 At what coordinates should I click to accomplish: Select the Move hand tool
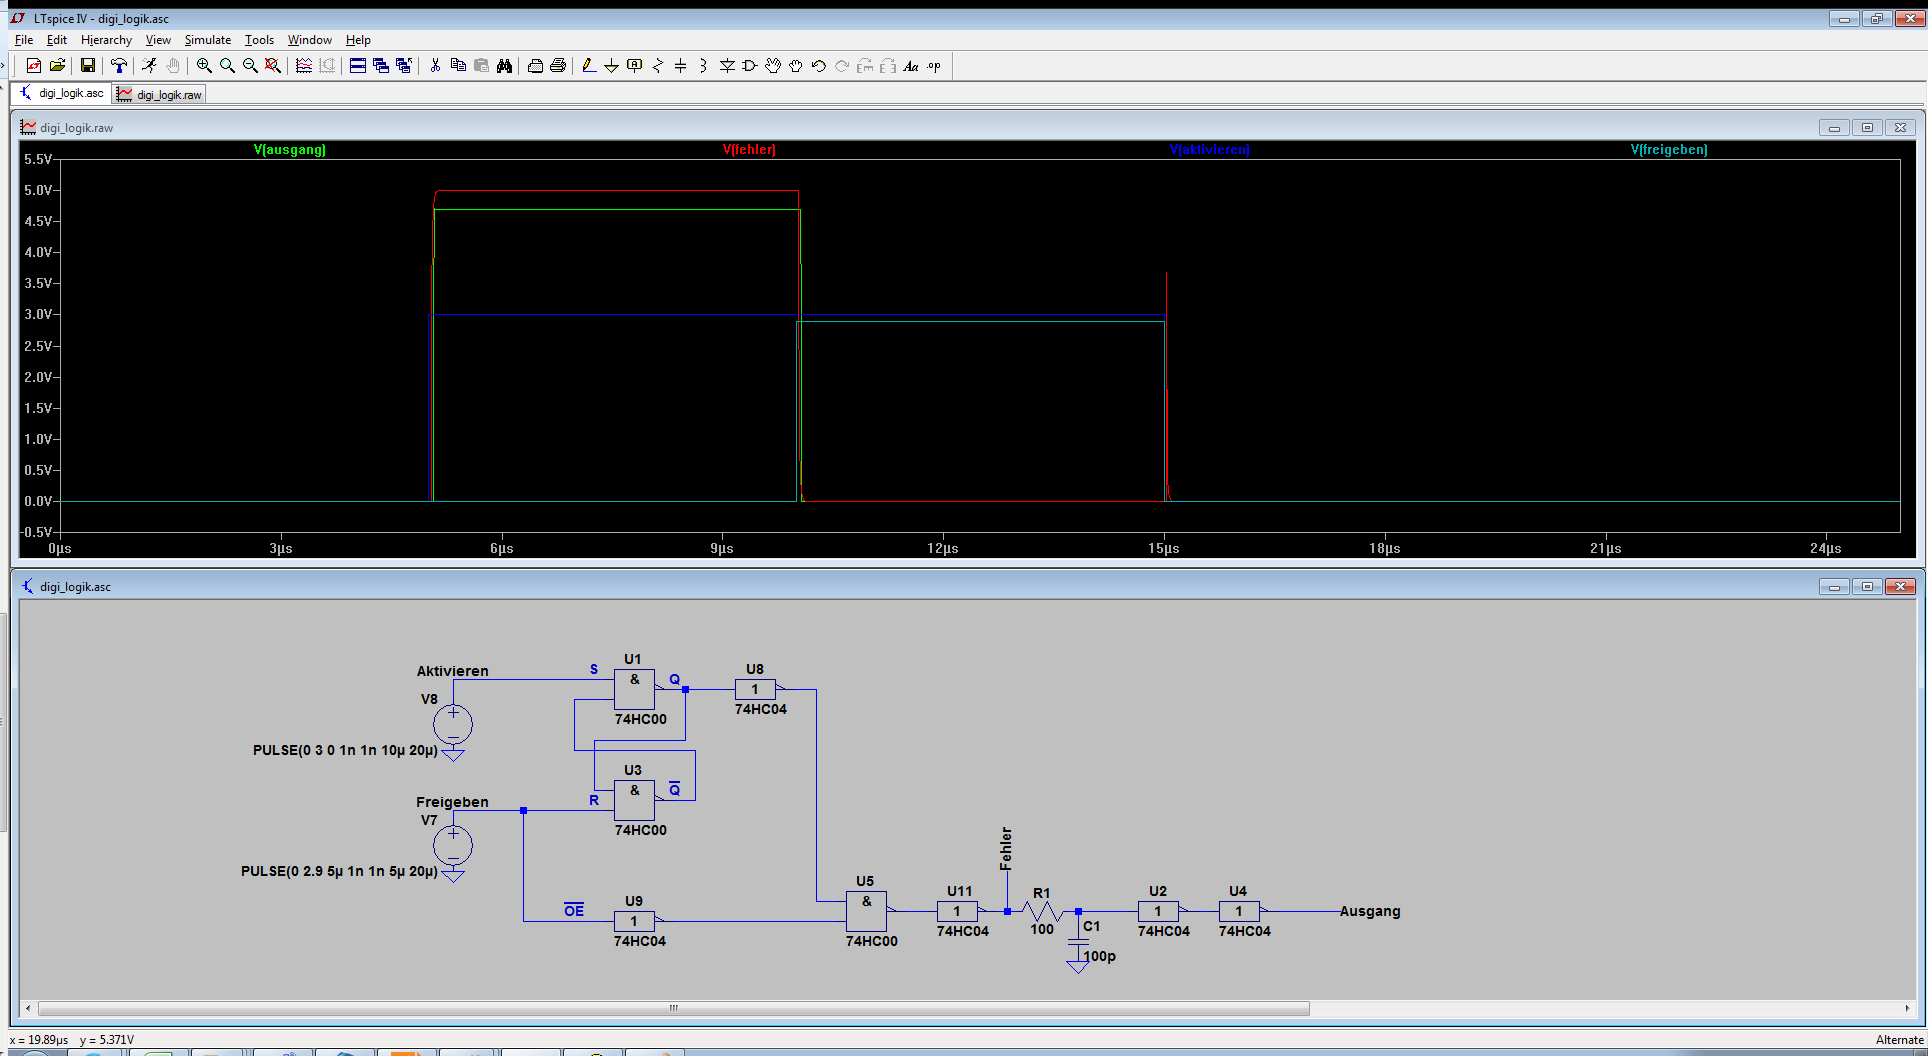coord(773,65)
